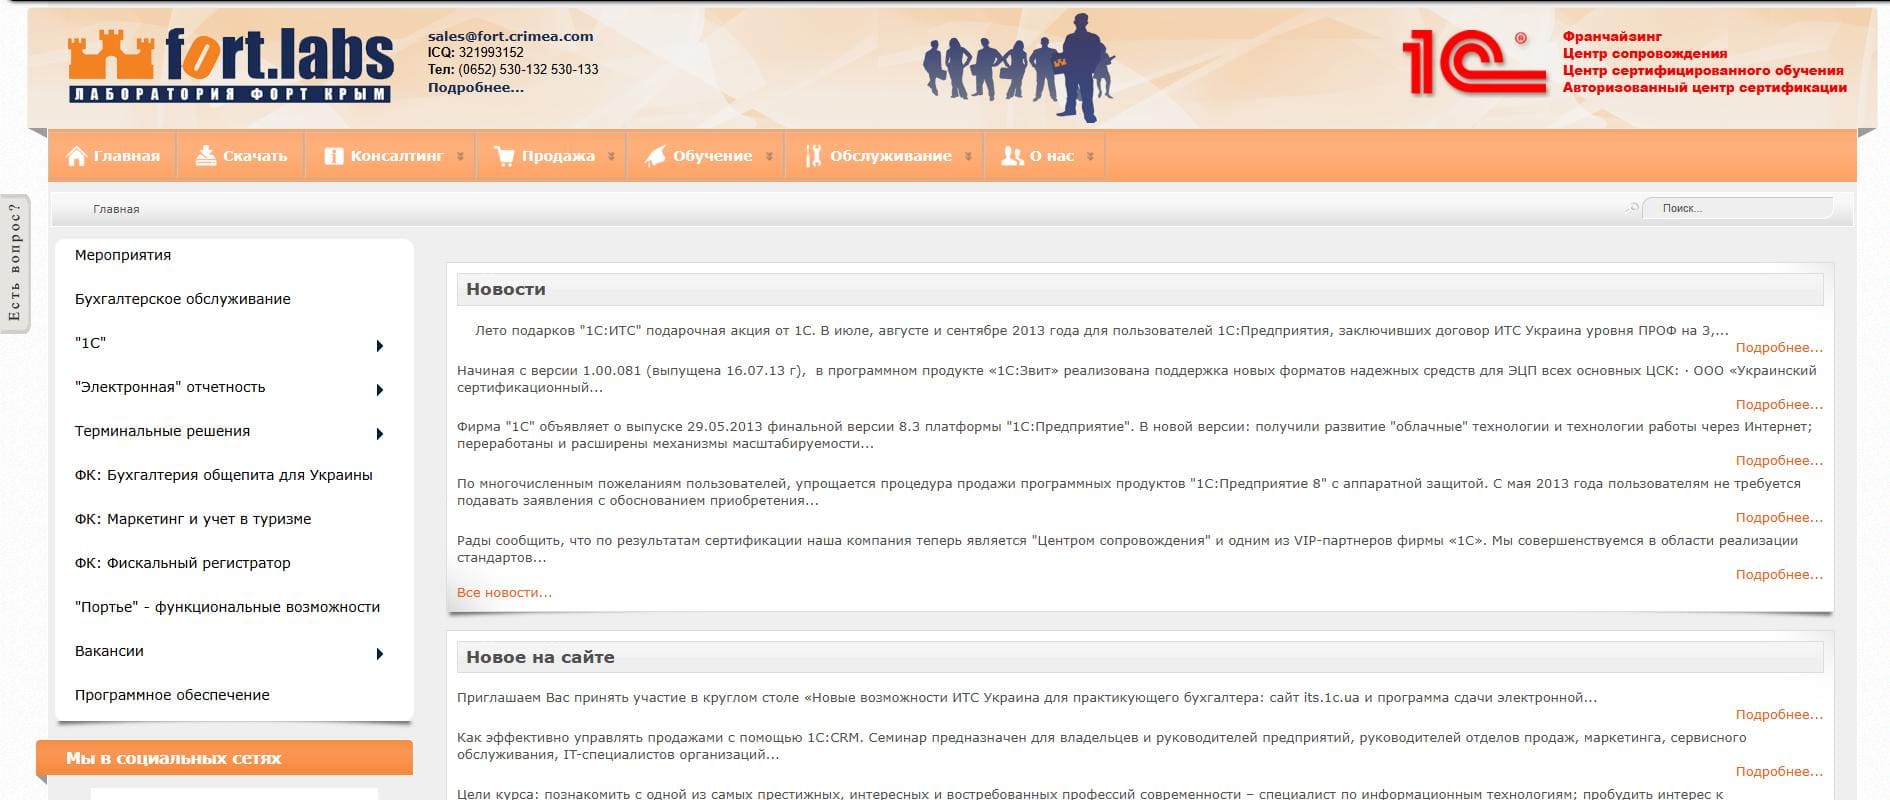The width and height of the screenshot is (1890, 800).
Task: Click the graduation icon beside Обучение
Action: (655, 156)
